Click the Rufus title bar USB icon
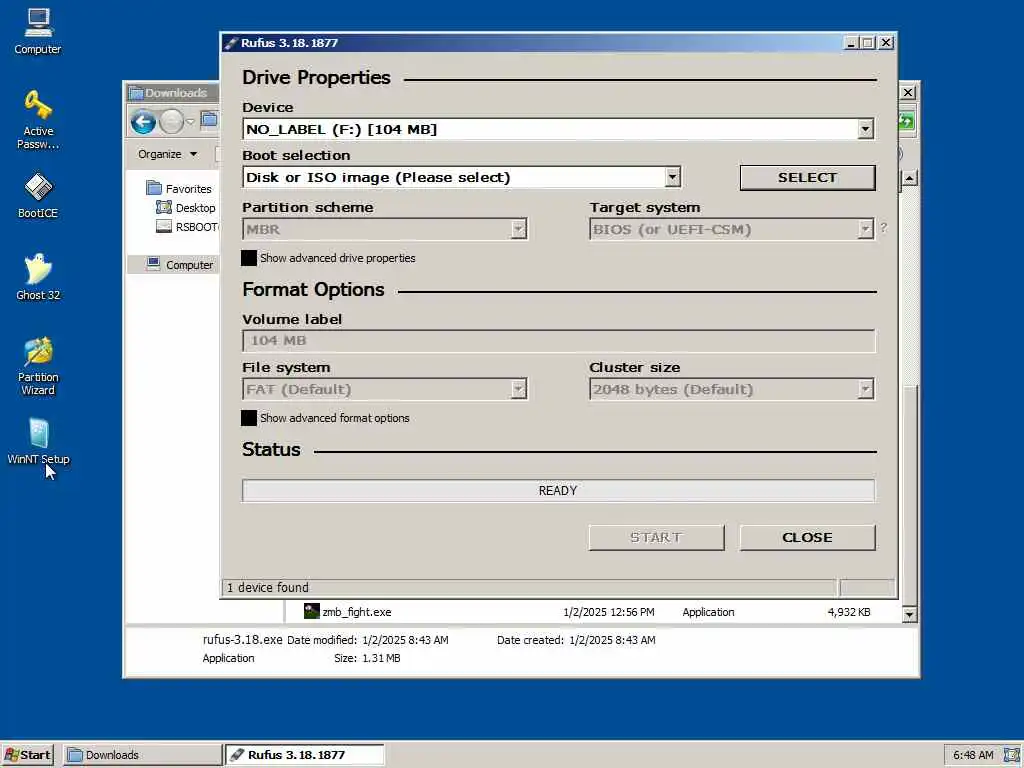 pos(231,43)
